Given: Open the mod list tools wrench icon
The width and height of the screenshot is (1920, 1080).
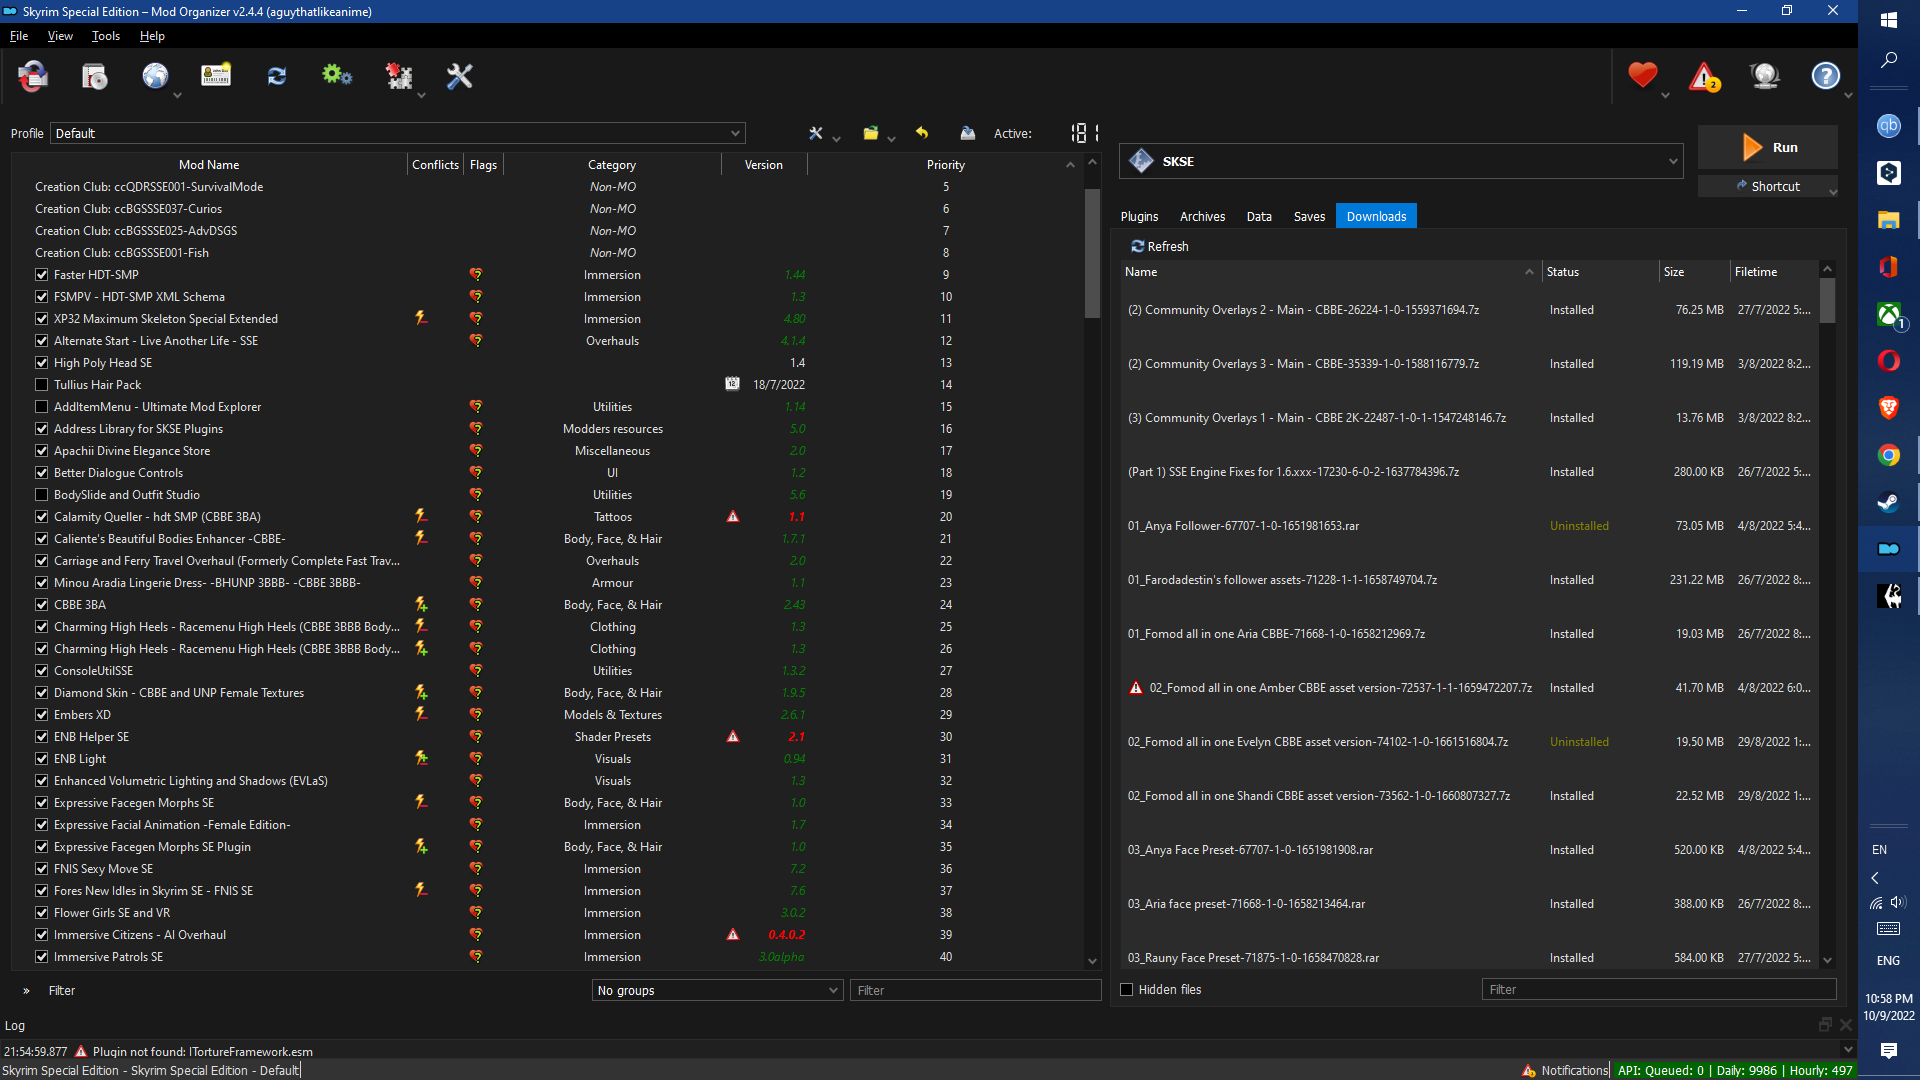Looking at the screenshot, I should tap(816, 133).
